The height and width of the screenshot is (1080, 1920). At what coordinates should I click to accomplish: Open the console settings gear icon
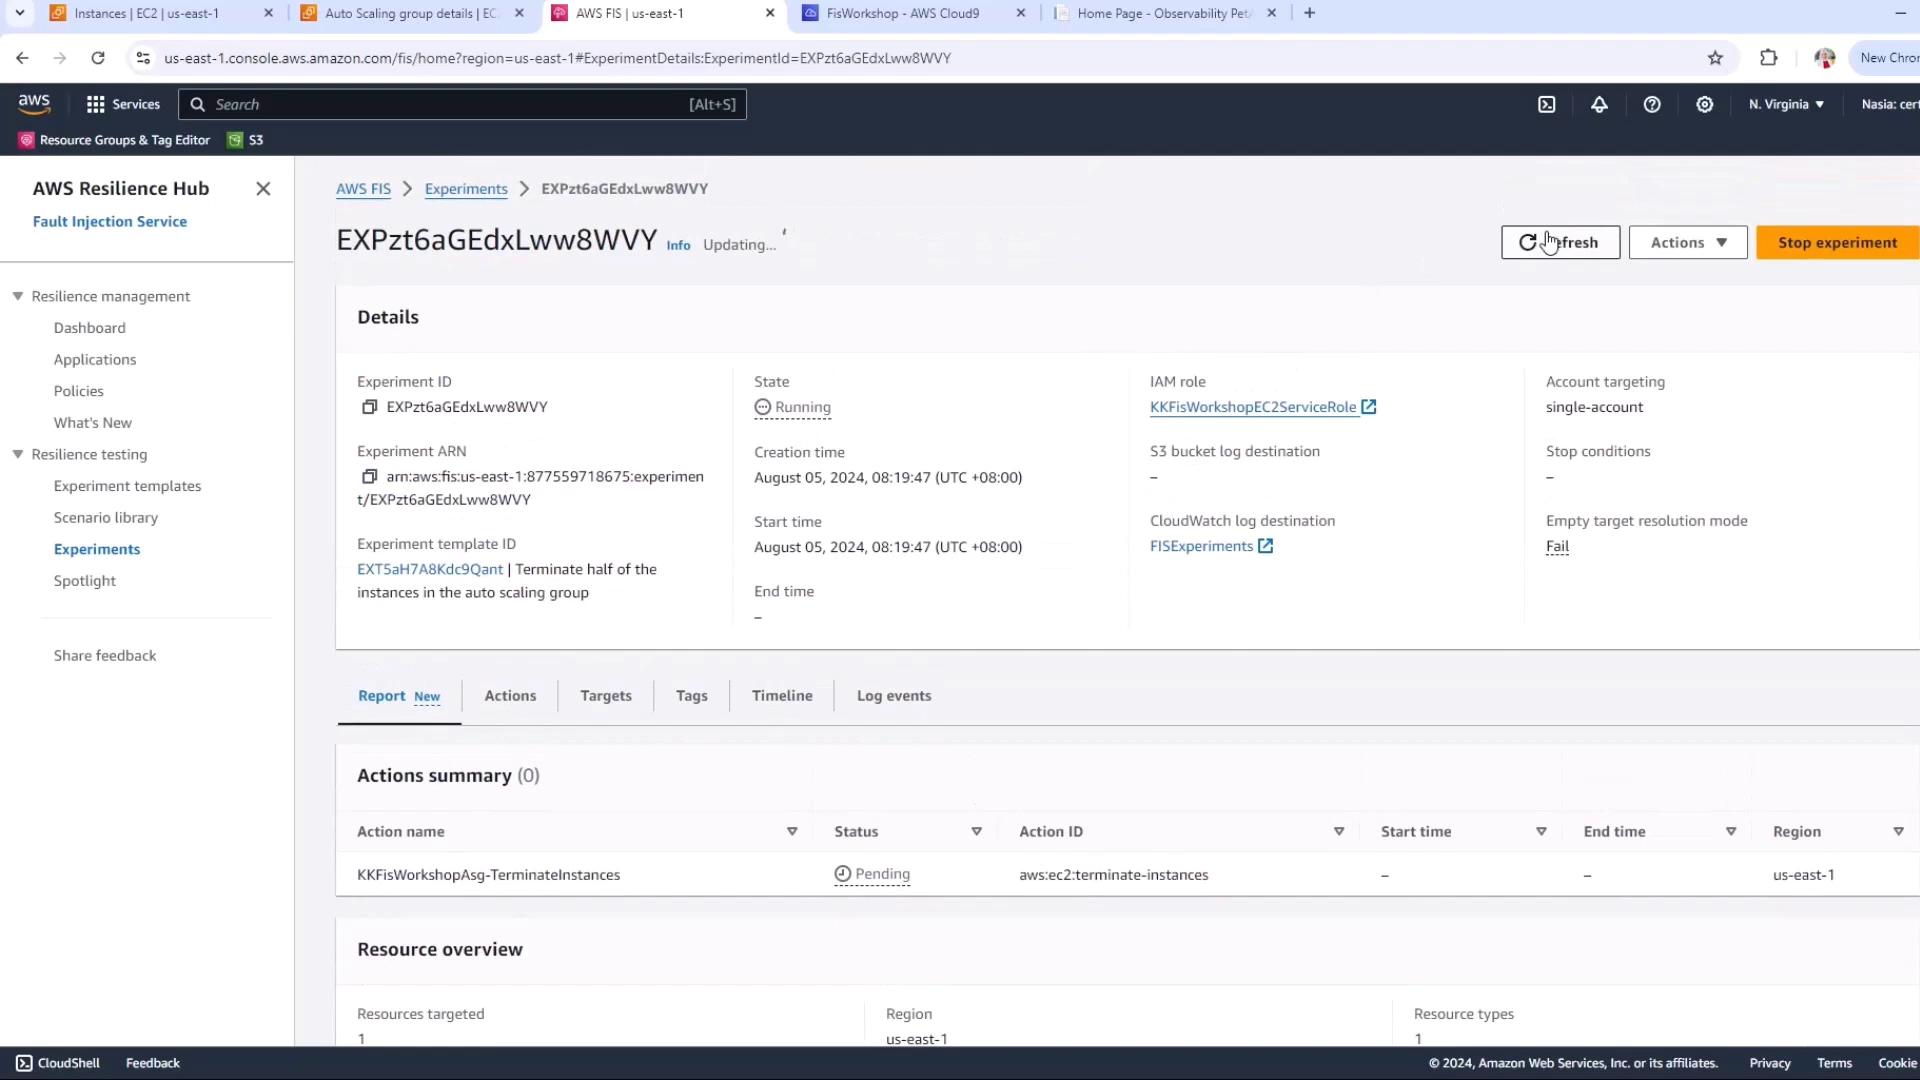1705,104
